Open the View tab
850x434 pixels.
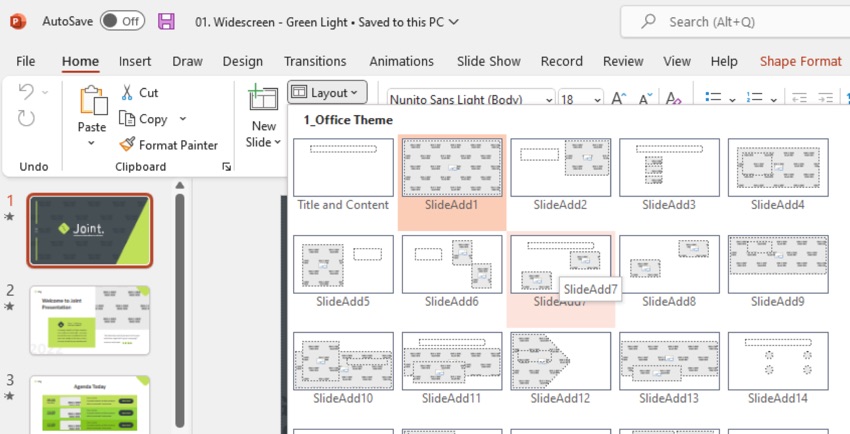click(x=677, y=61)
